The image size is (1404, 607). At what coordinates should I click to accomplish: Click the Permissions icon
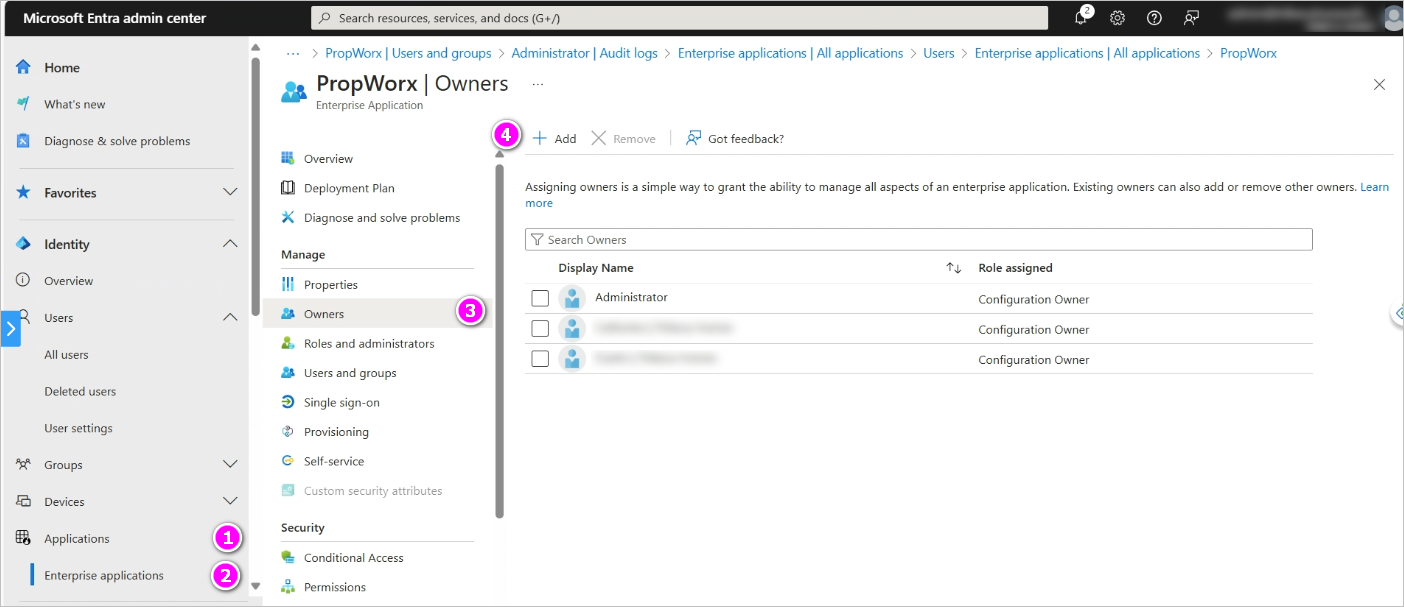click(288, 587)
